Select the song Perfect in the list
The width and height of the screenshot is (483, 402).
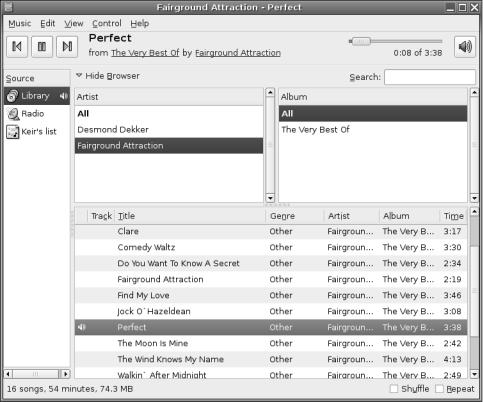click(x=271, y=327)
